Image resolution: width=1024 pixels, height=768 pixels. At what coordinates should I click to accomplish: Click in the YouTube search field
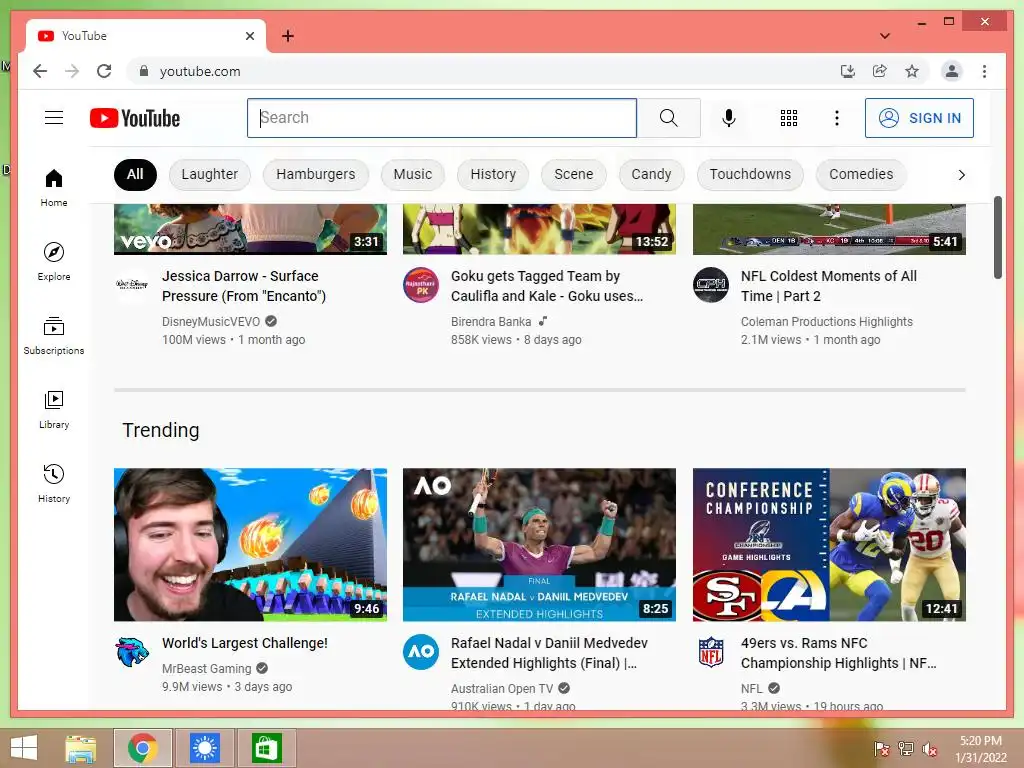(441, 118)
